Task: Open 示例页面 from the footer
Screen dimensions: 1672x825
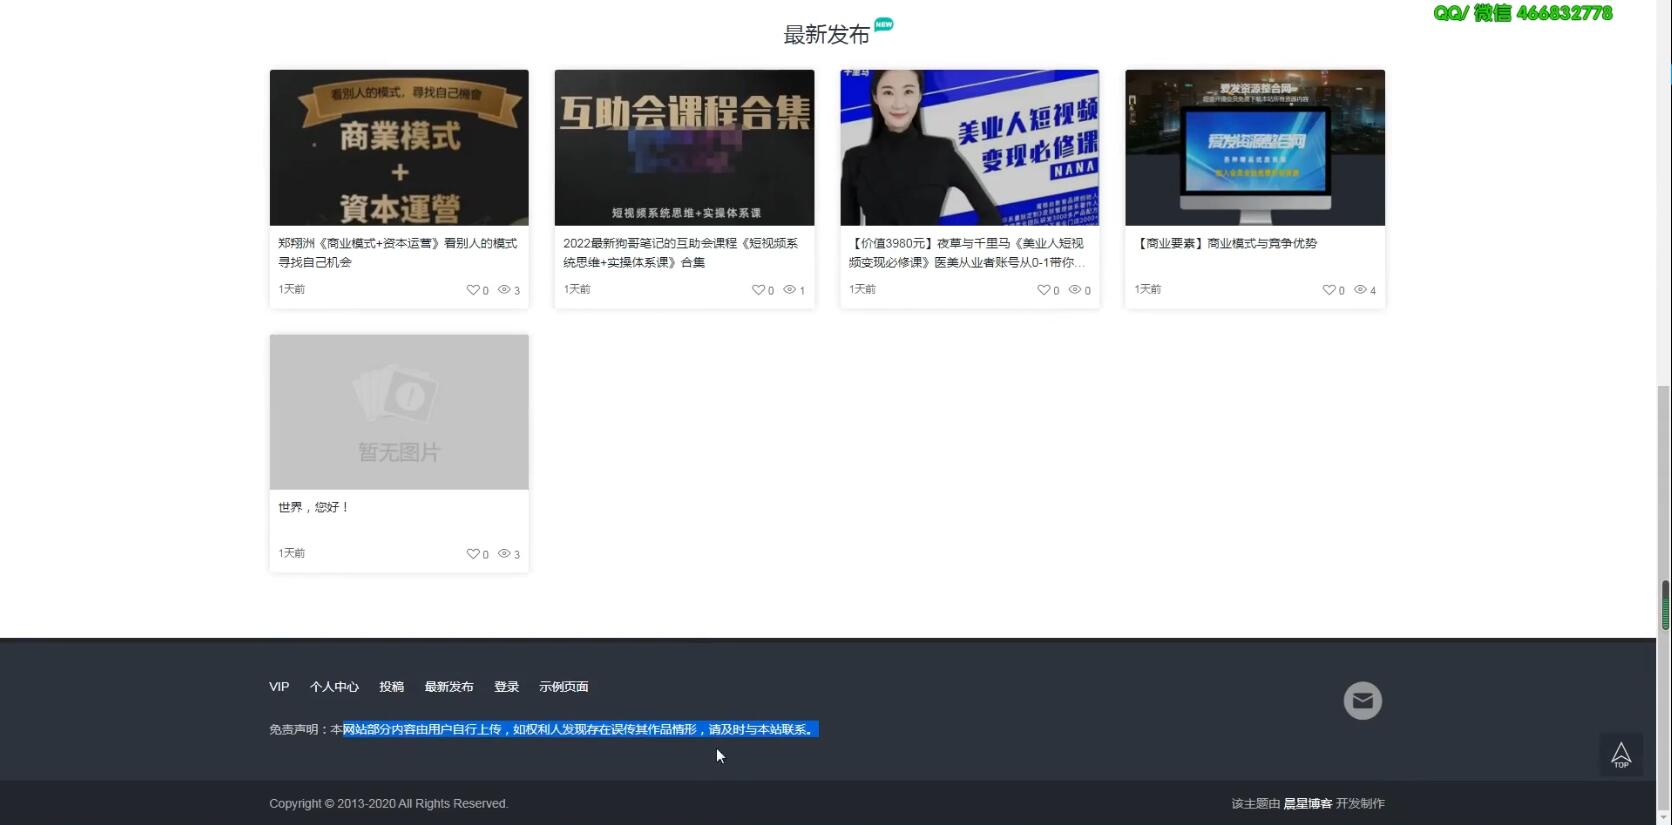Action: [563, 687]
